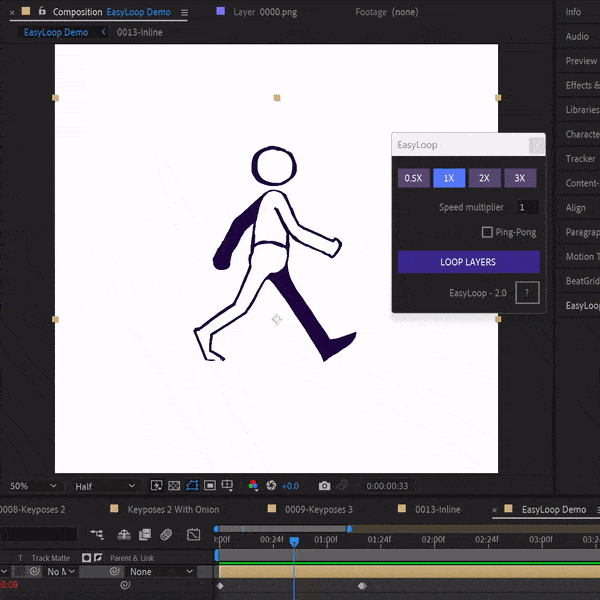Viewport: 600px width, 600px height.
Task: Switch to the Layer 0000.png tab
Action: tap(265, 12)
